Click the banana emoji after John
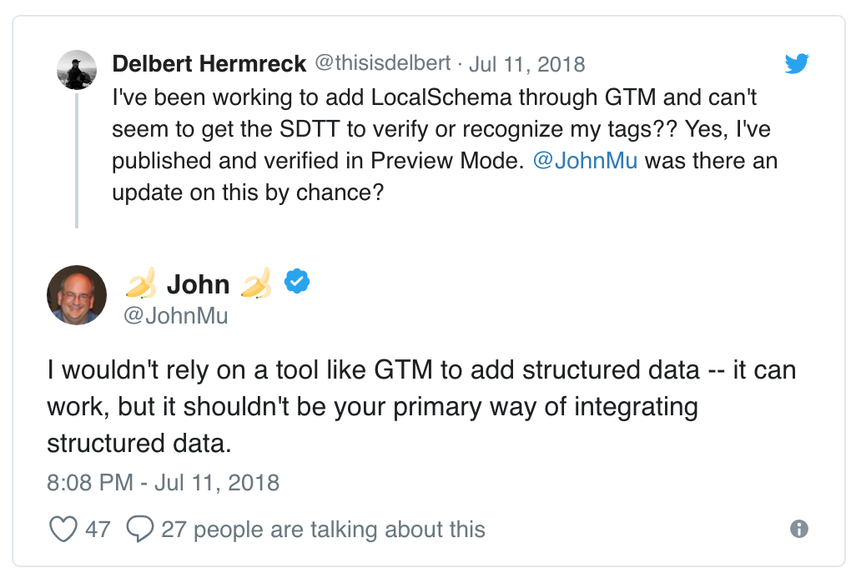This screenshot has width=856, height=577. (x=256, y=283)
